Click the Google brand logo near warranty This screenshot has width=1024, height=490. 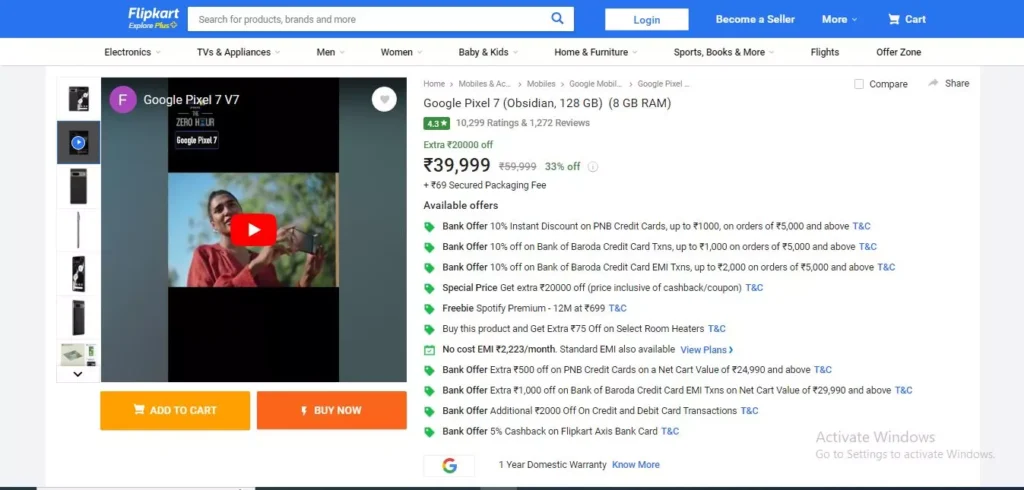click(449, 465)
